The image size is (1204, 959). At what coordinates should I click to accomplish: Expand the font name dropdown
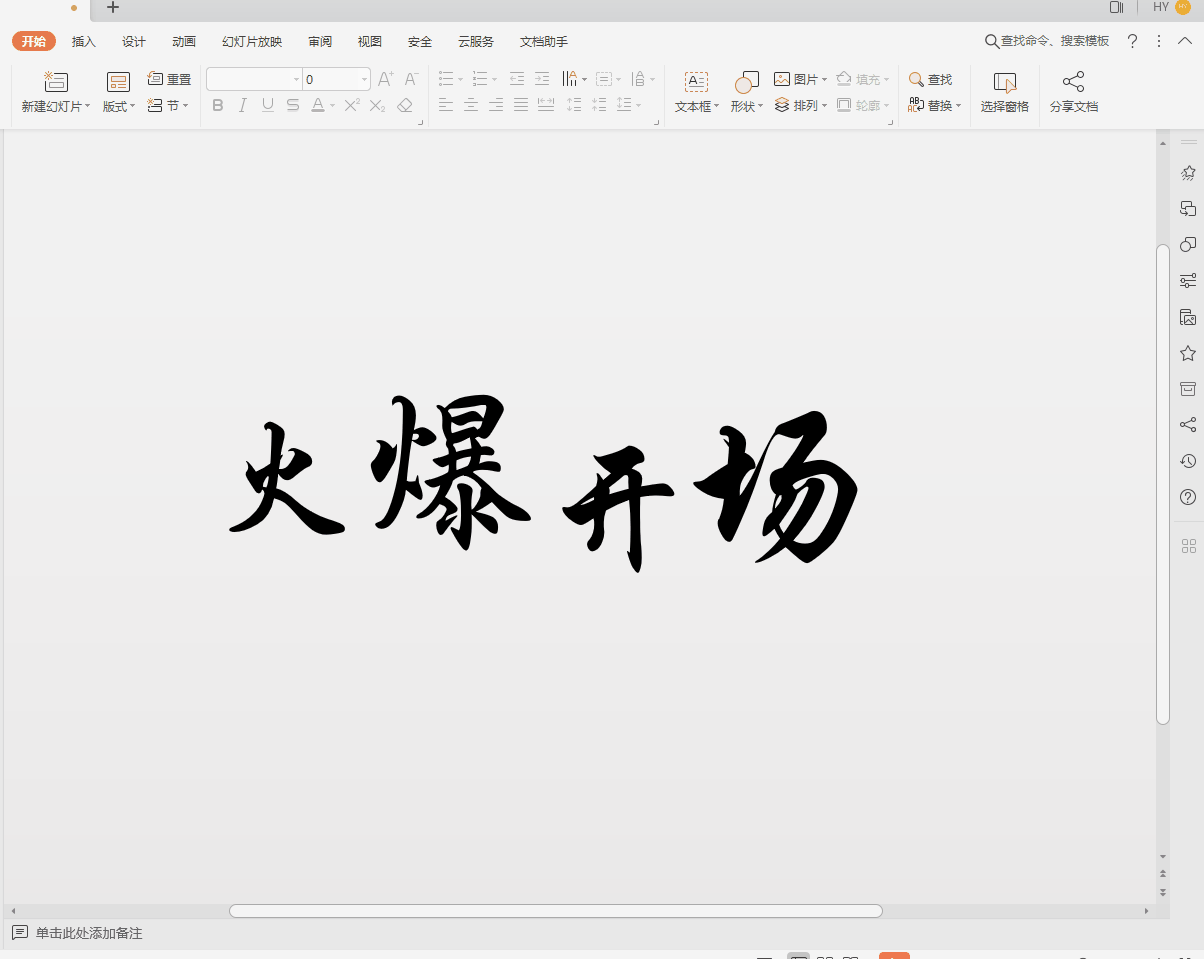coord(296,80)
